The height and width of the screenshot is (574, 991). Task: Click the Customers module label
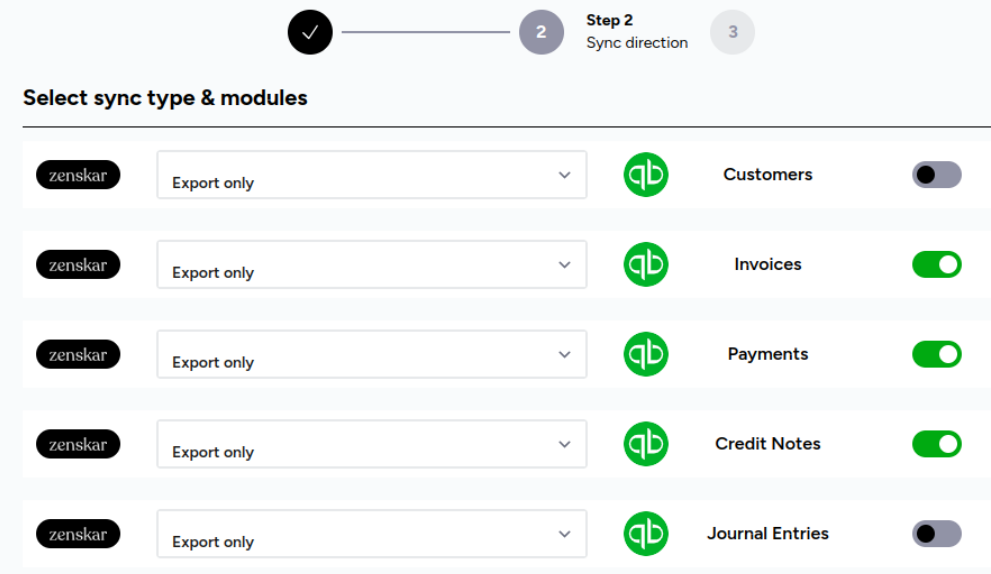[768, 174]
